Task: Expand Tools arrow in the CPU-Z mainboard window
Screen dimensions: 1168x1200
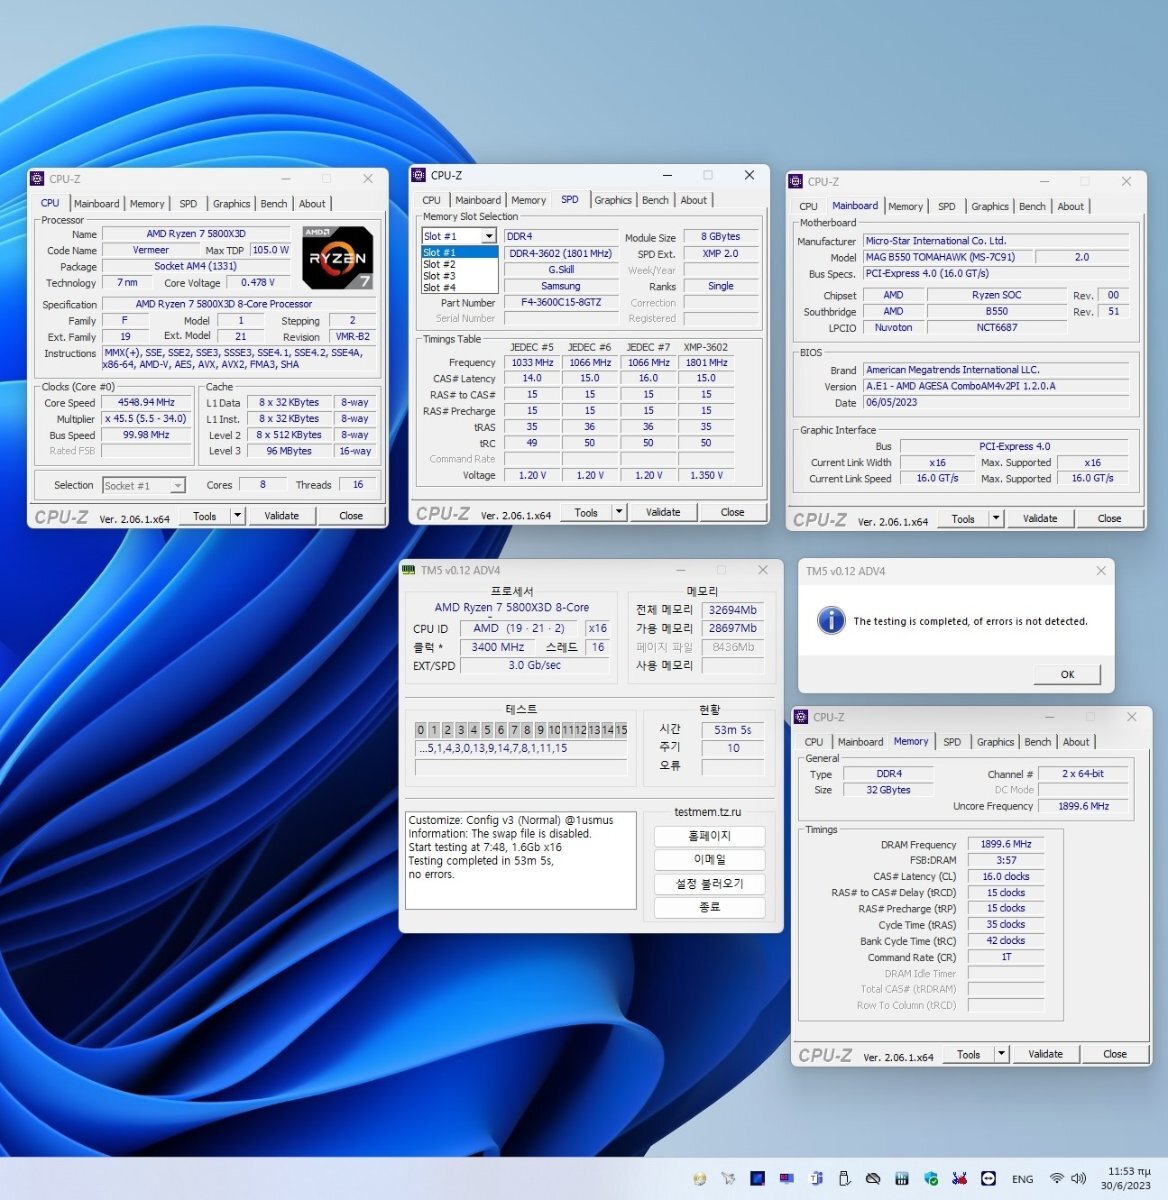Action: (996, 518)
